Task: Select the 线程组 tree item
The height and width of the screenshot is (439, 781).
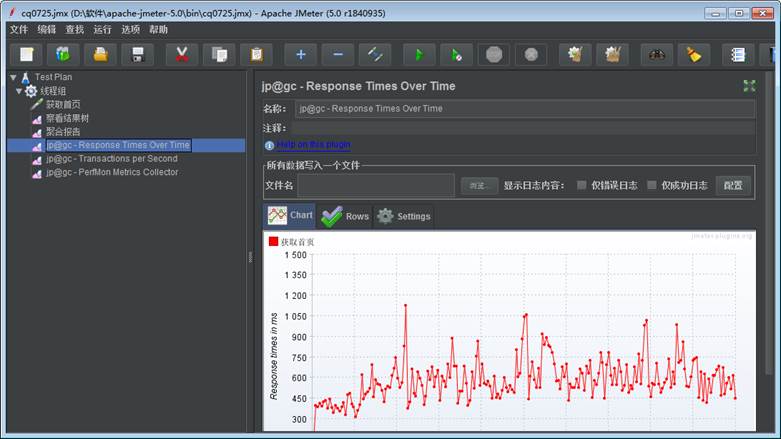Action: 53,91
